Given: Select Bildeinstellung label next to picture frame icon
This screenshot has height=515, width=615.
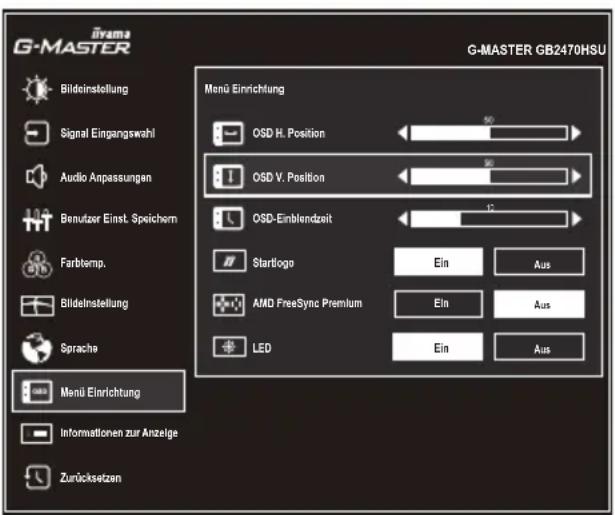Looking at the screenshot, I should click(94, 303).
